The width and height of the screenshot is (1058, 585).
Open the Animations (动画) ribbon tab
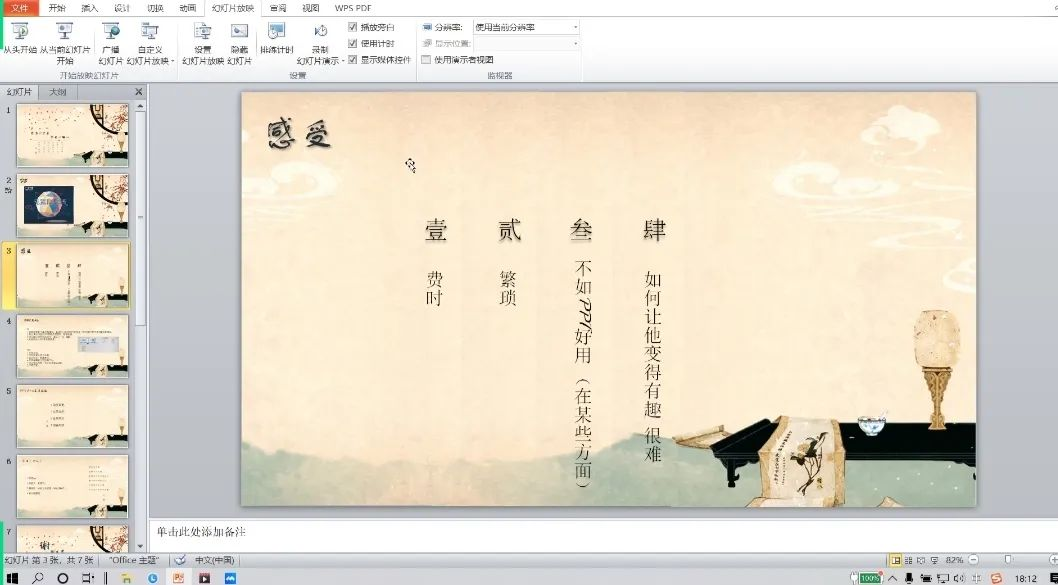coord(187,8)
